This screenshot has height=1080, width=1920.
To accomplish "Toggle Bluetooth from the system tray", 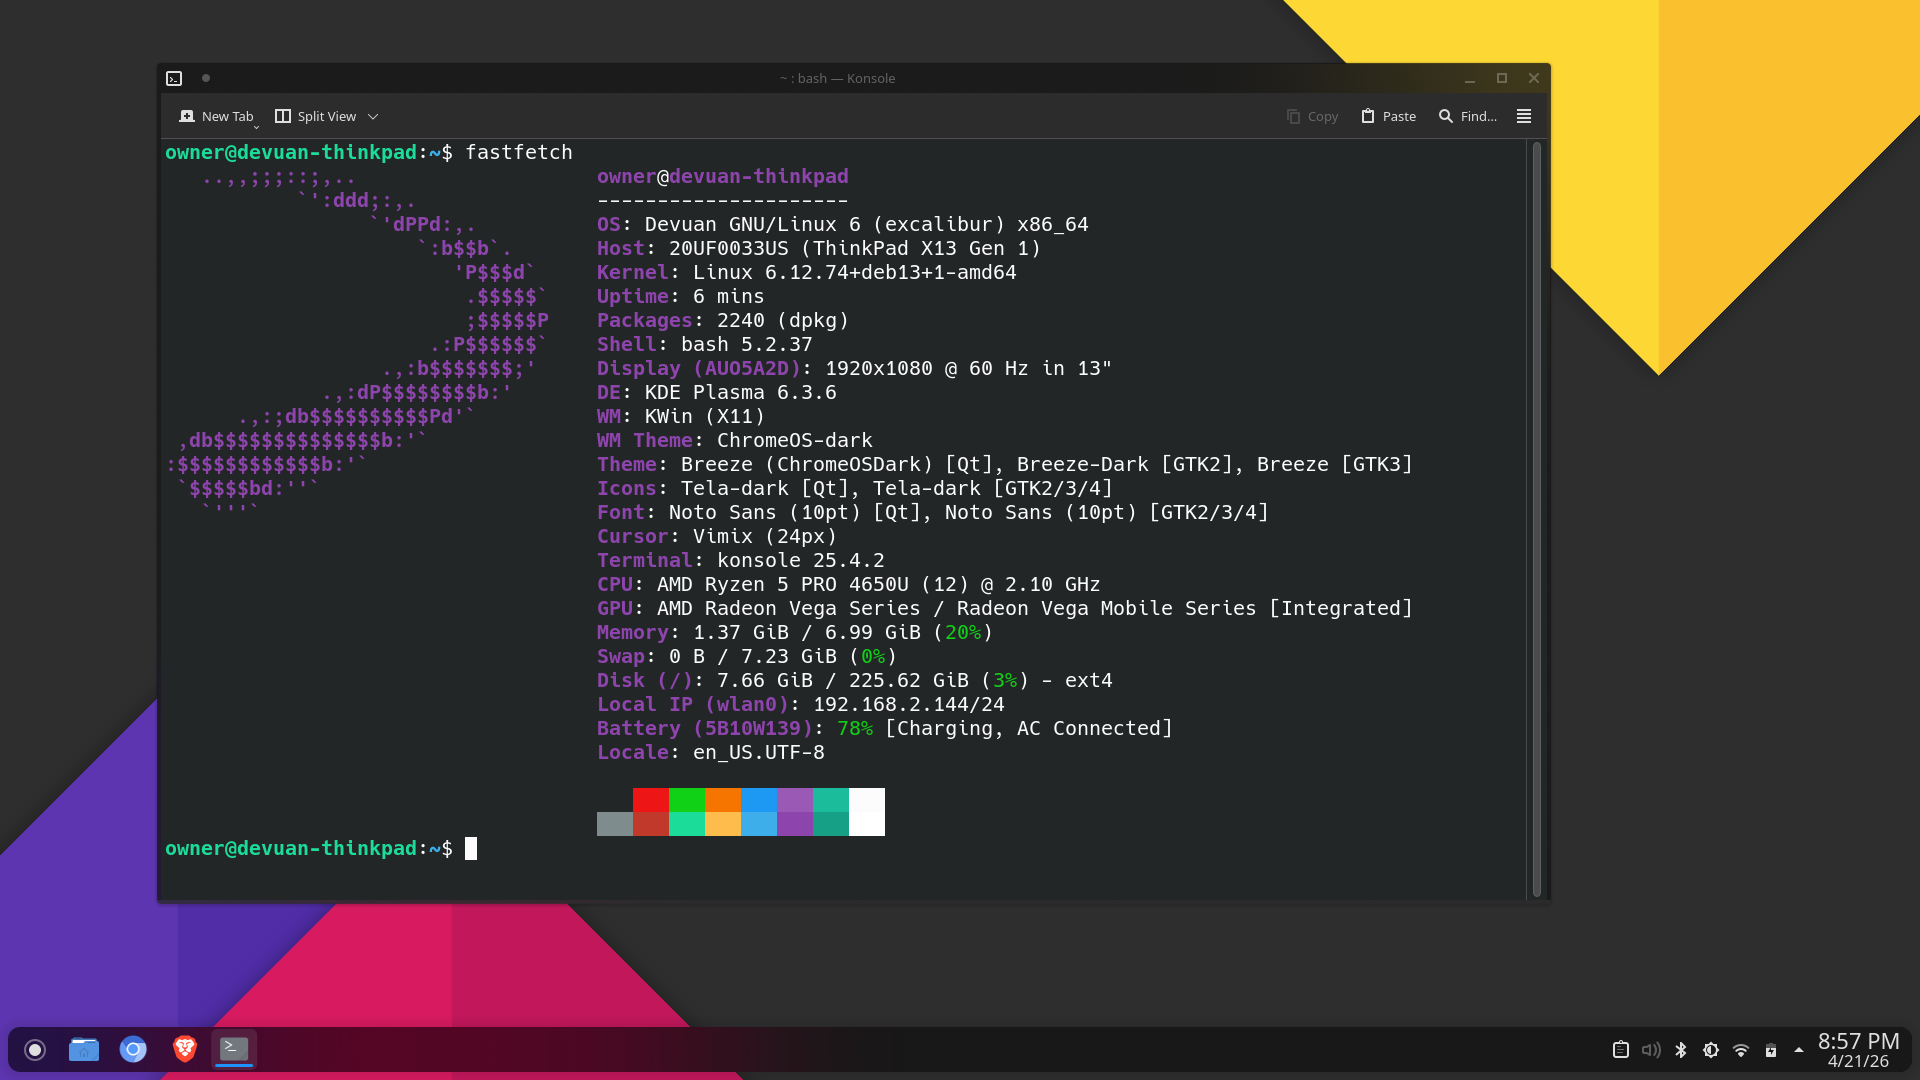I will [x=1681, y=1050].
